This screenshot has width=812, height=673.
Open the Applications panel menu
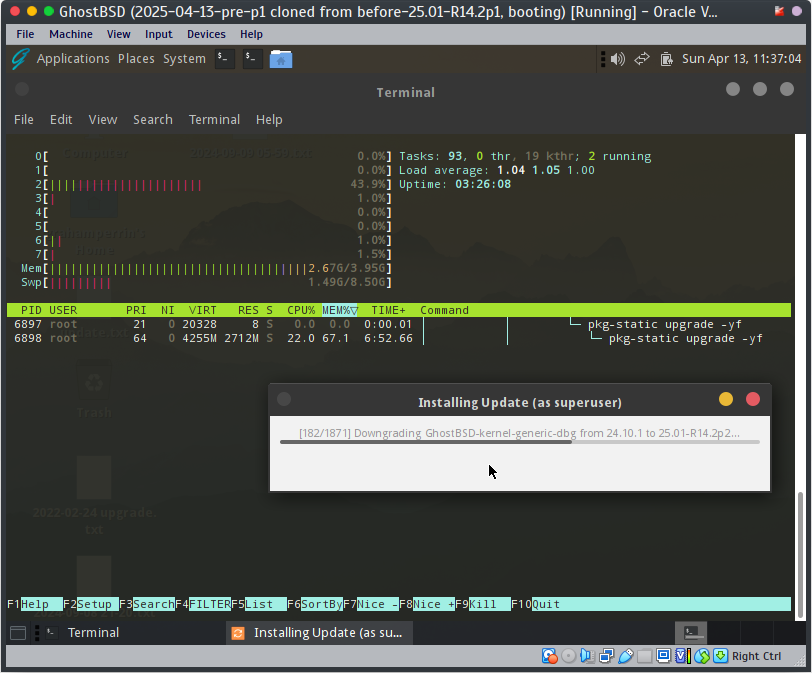[73, 59]
